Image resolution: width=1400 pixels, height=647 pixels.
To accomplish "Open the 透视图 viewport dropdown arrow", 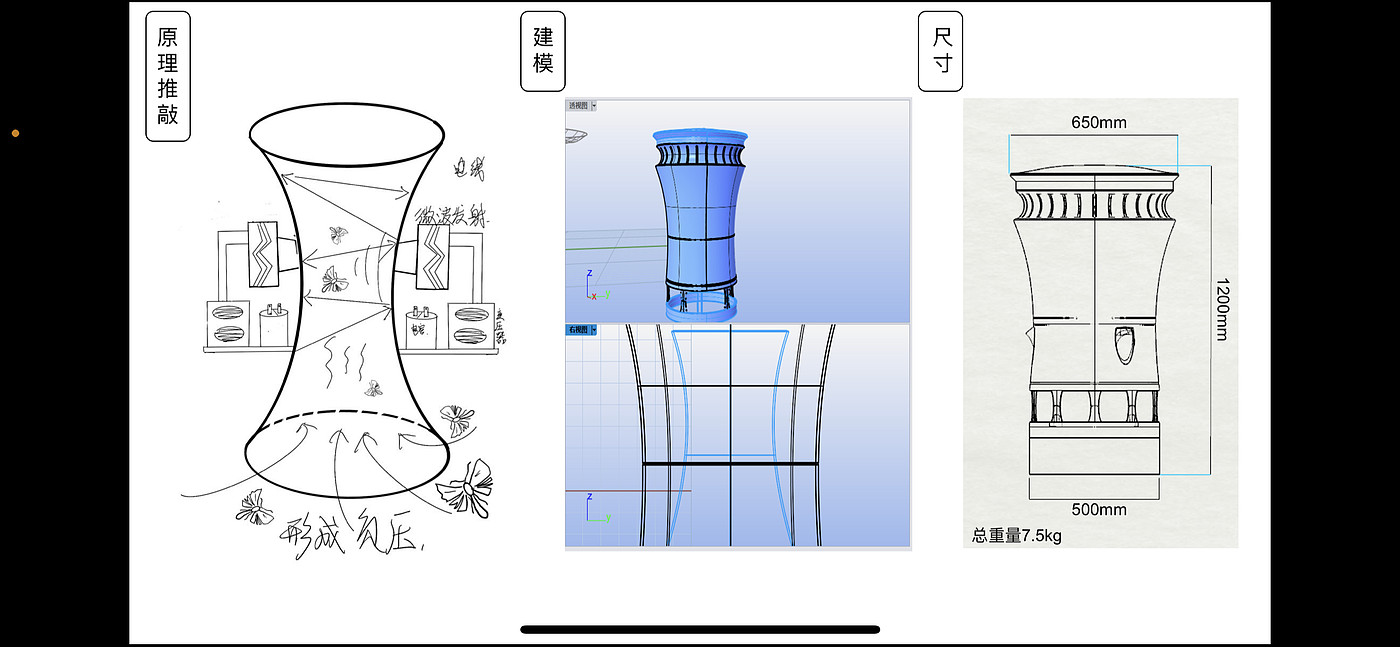I will click(x=594, y=105).
